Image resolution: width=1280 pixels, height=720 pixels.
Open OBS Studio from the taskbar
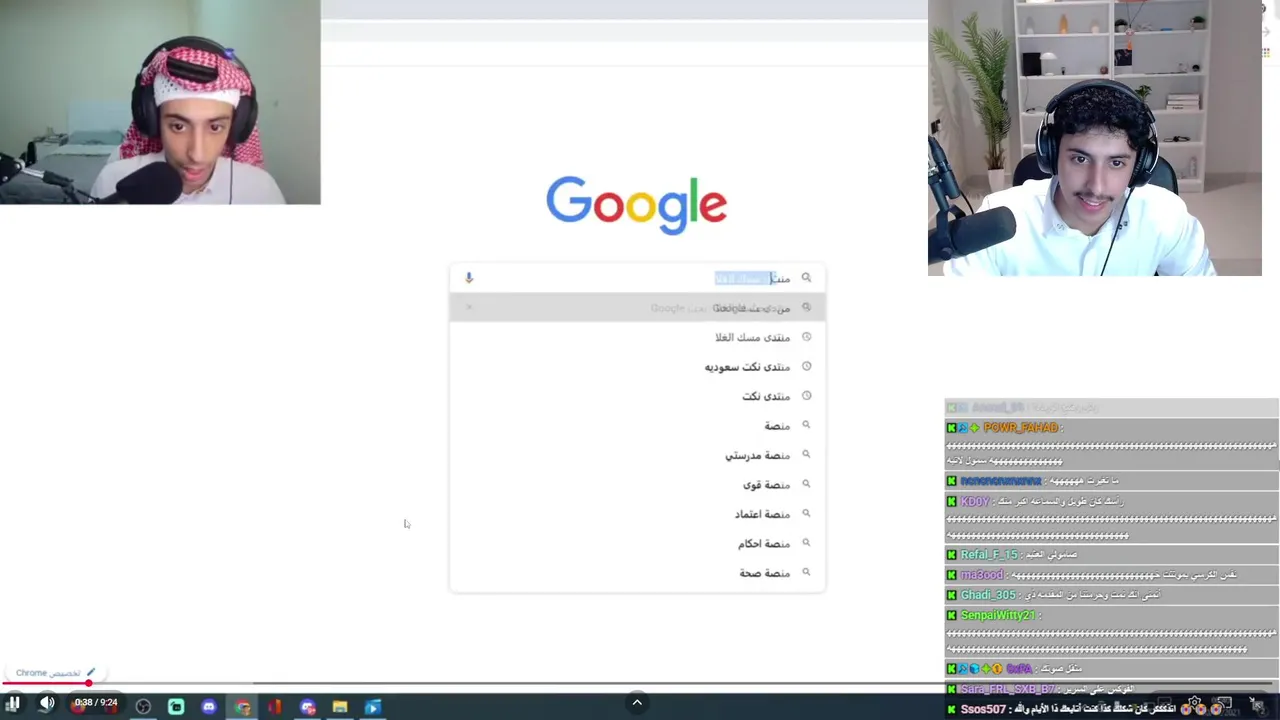(x=143, y=707)
